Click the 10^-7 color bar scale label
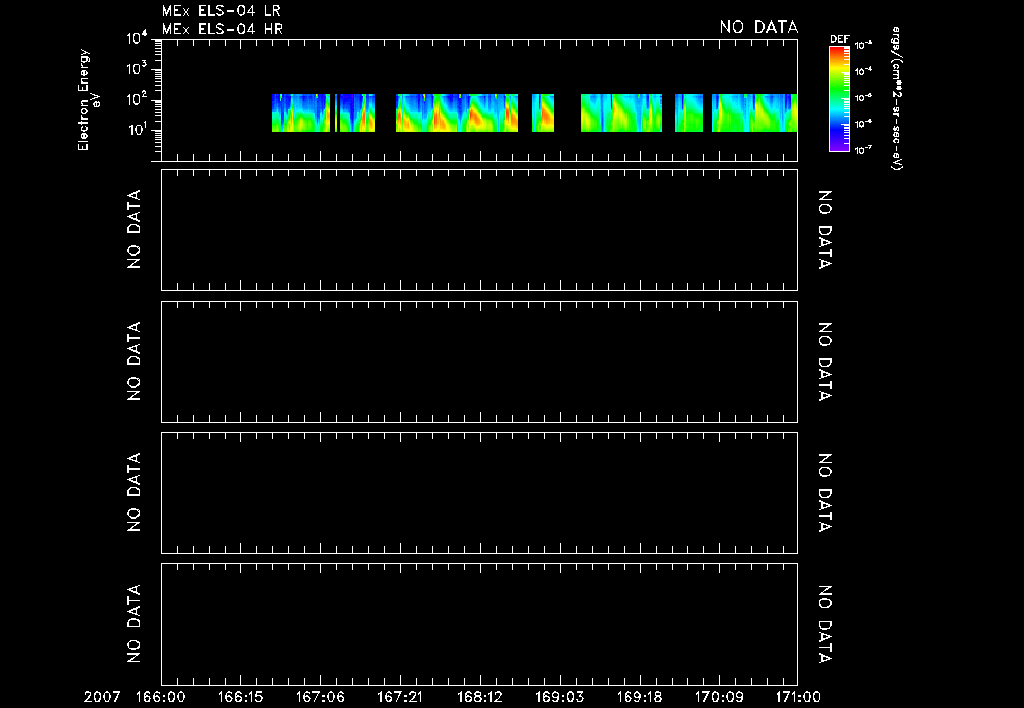1024x708 pixels. (863, 150)
